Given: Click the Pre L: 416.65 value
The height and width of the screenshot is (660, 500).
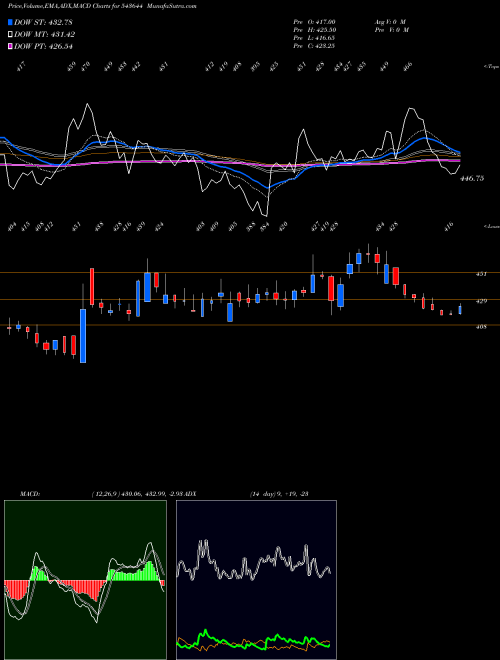Looking at the screenshot, I should click(x=314, y=38).
